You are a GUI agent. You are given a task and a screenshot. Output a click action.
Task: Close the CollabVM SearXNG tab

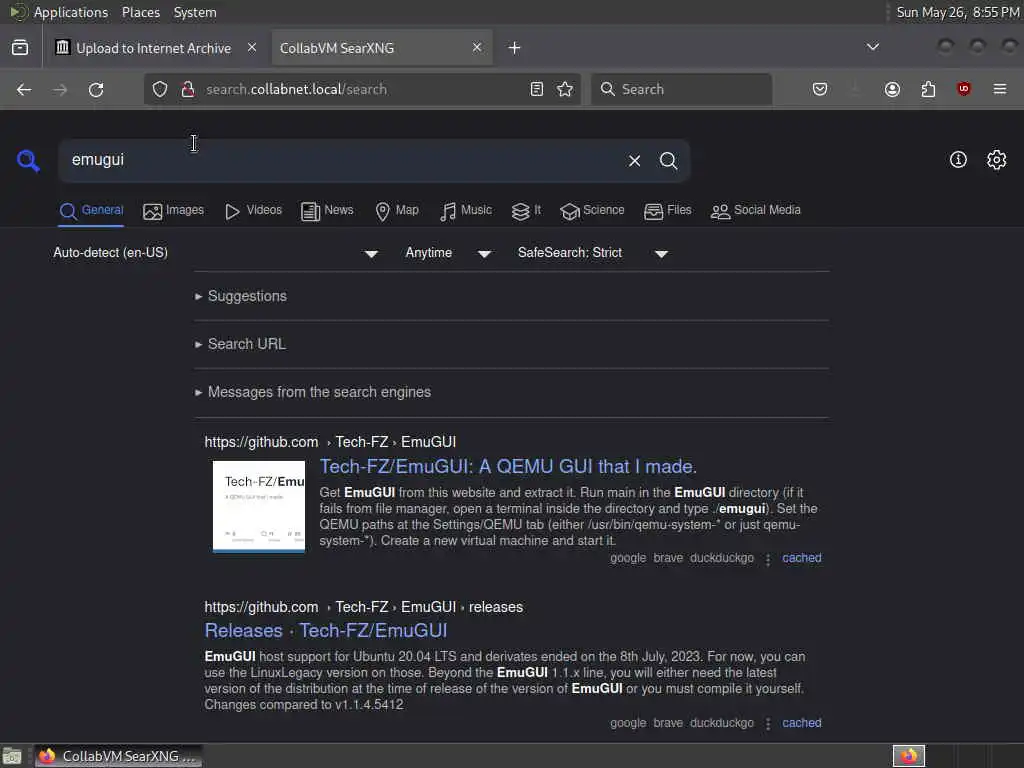click(477, 48)
